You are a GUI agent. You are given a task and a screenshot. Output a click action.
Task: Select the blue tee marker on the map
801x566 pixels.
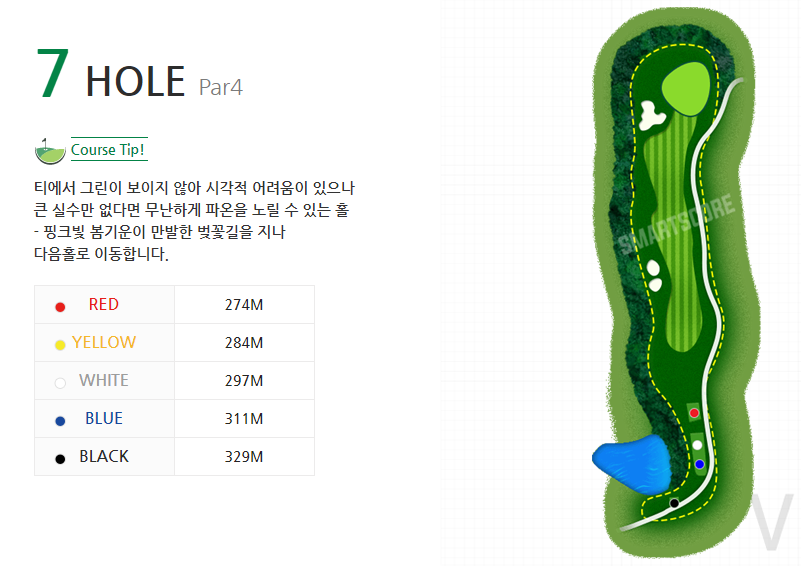(x=700, y=464)
